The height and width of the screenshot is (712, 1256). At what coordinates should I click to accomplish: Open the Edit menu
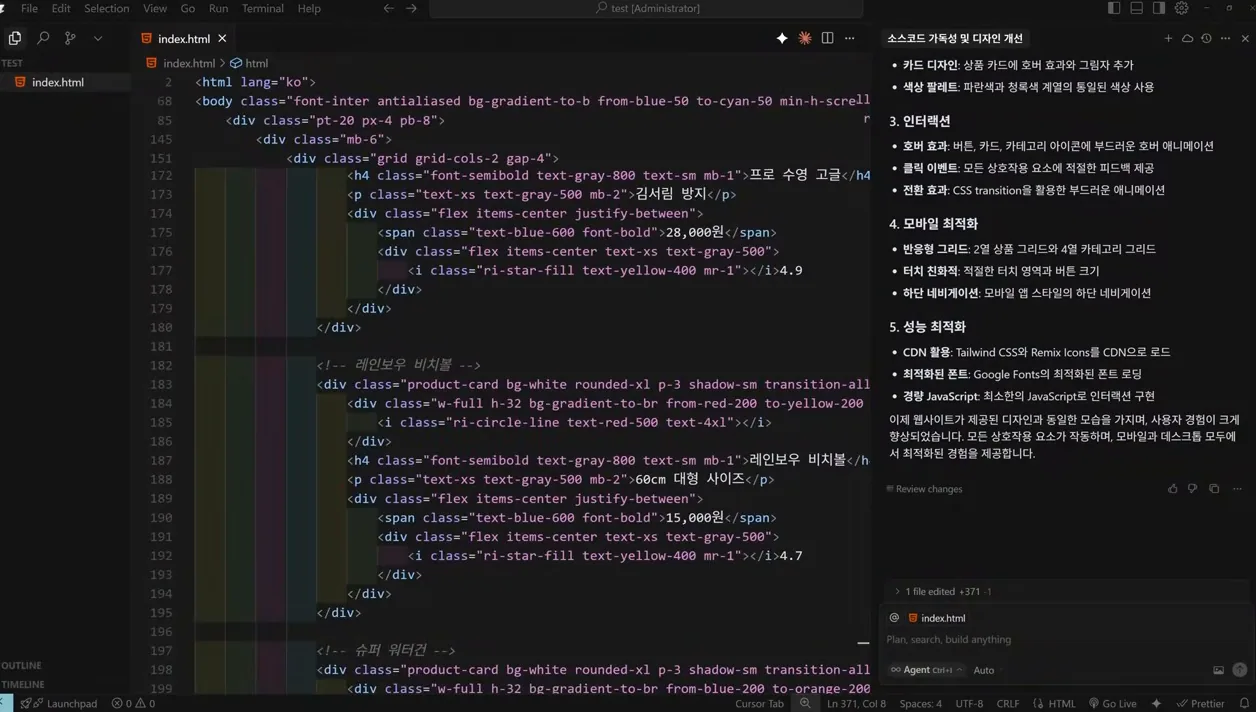coord(61,8)
